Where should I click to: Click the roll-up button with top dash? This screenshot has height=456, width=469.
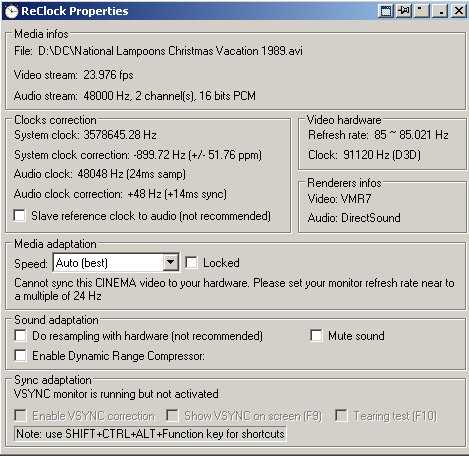coord(422,11)
